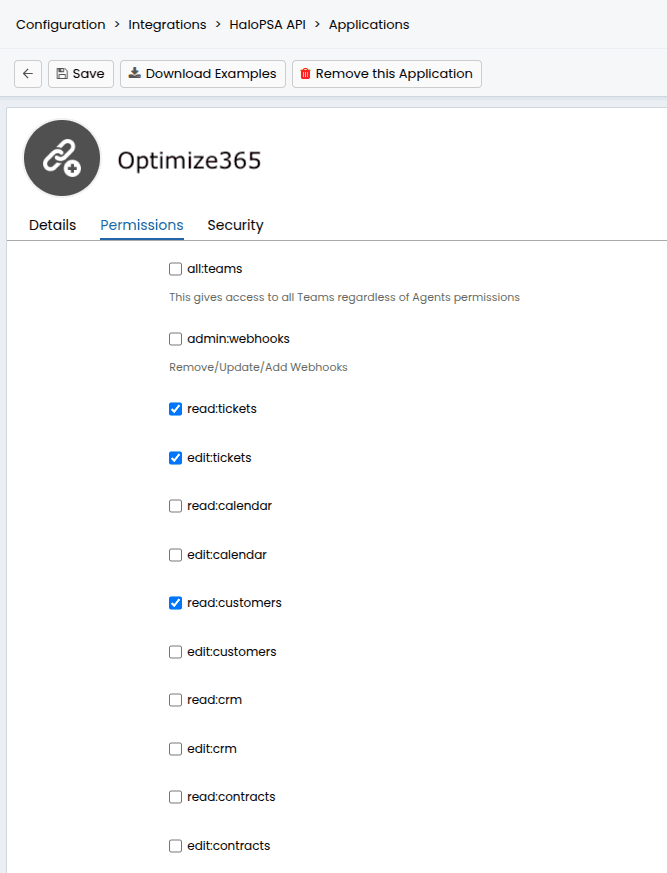Click Remove this Application button
Screen dimensions: 667x873
(387, 74)
